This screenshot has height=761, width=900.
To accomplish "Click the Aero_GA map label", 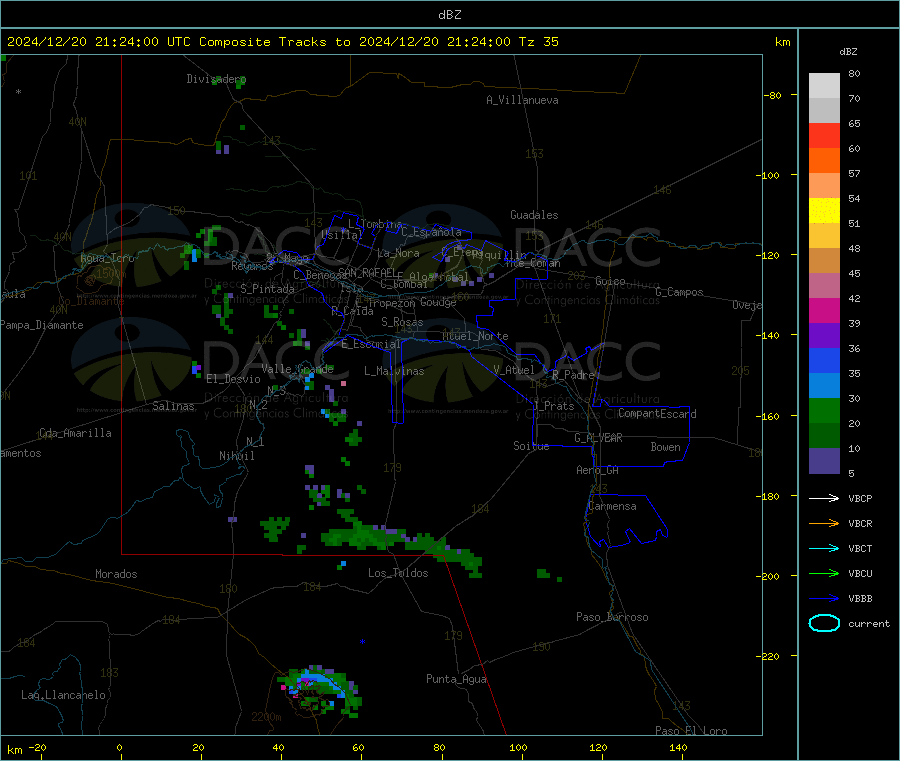I will 597,470.
